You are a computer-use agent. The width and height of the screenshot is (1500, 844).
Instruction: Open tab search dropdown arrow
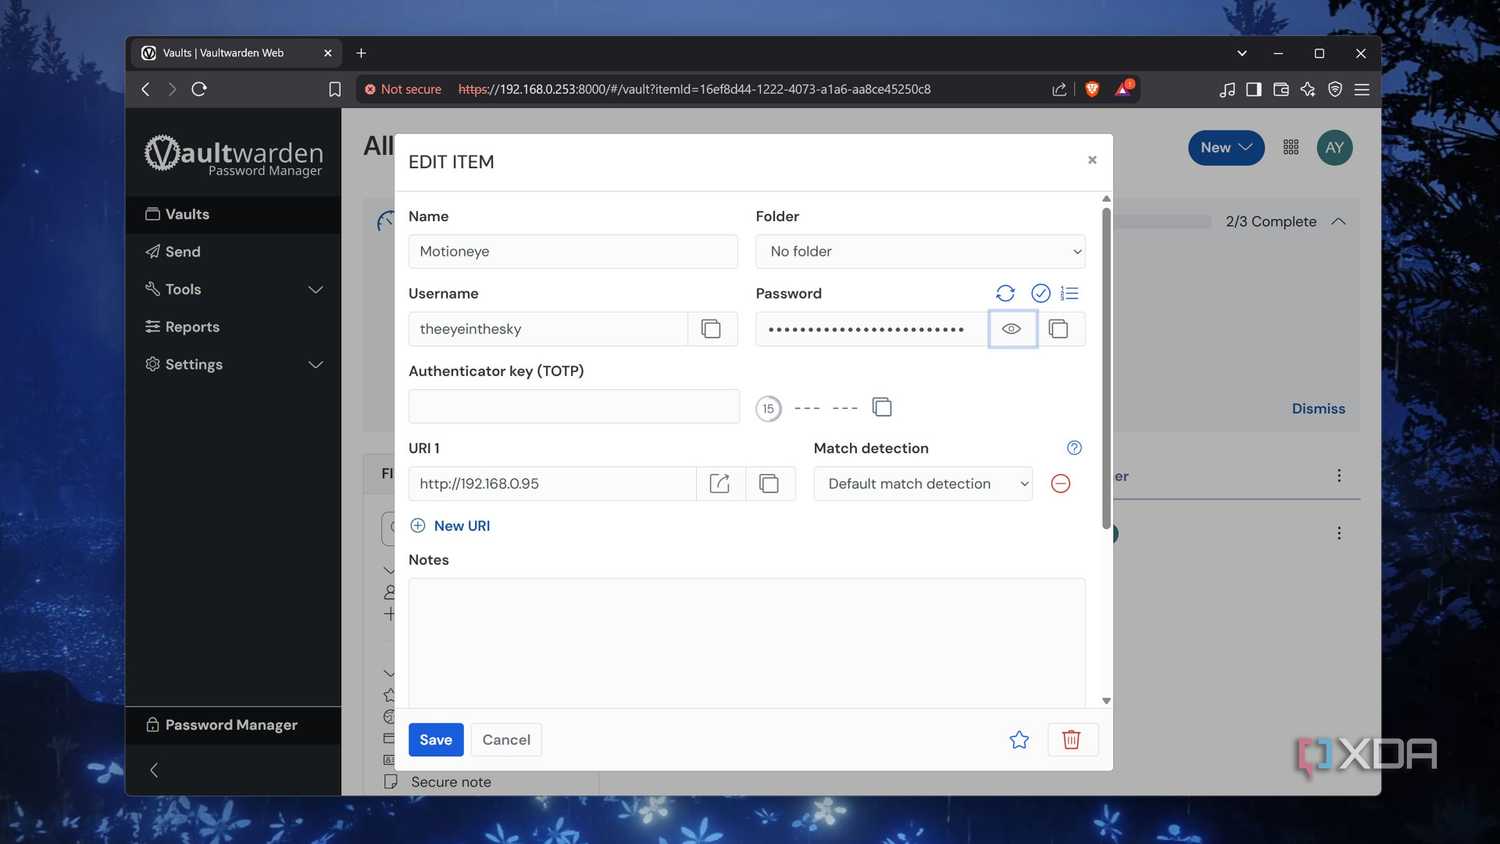point(1242,53)
